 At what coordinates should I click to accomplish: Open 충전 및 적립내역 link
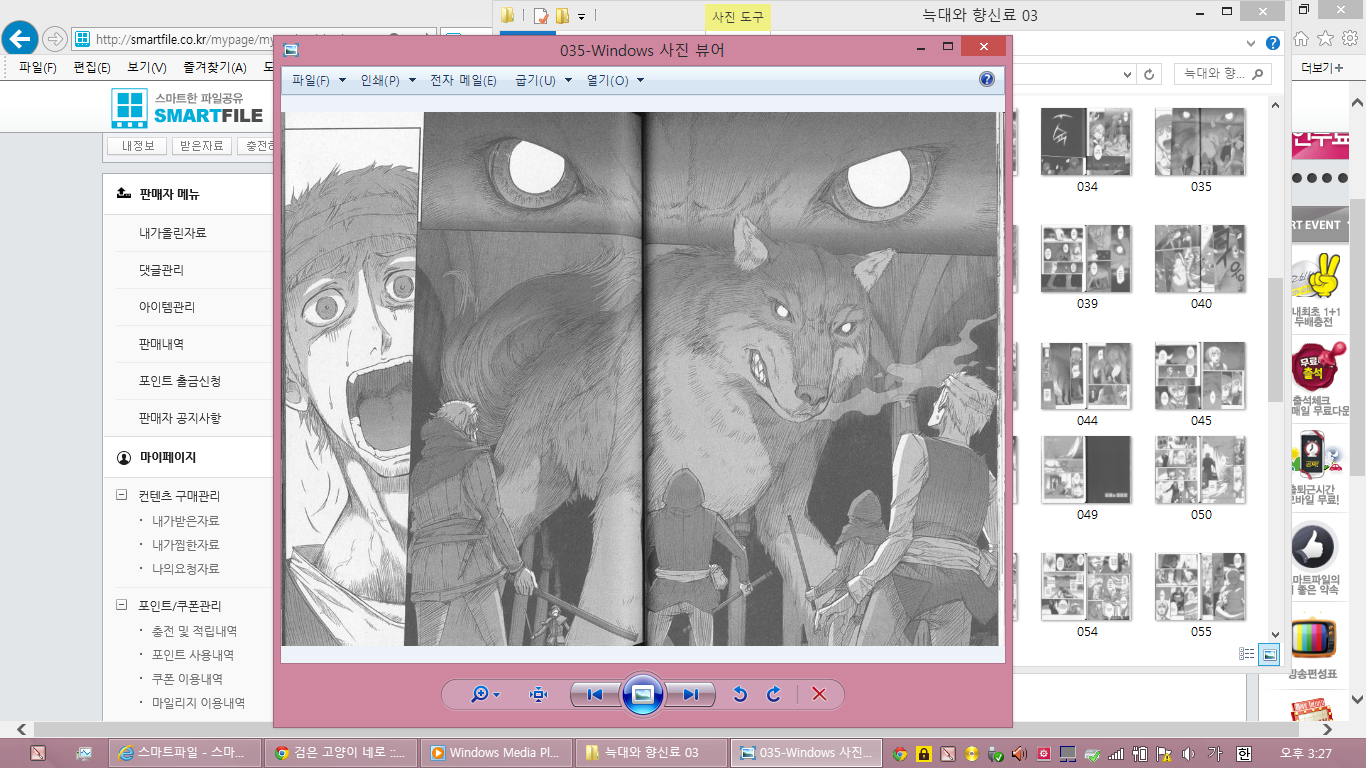click(194, 631)
